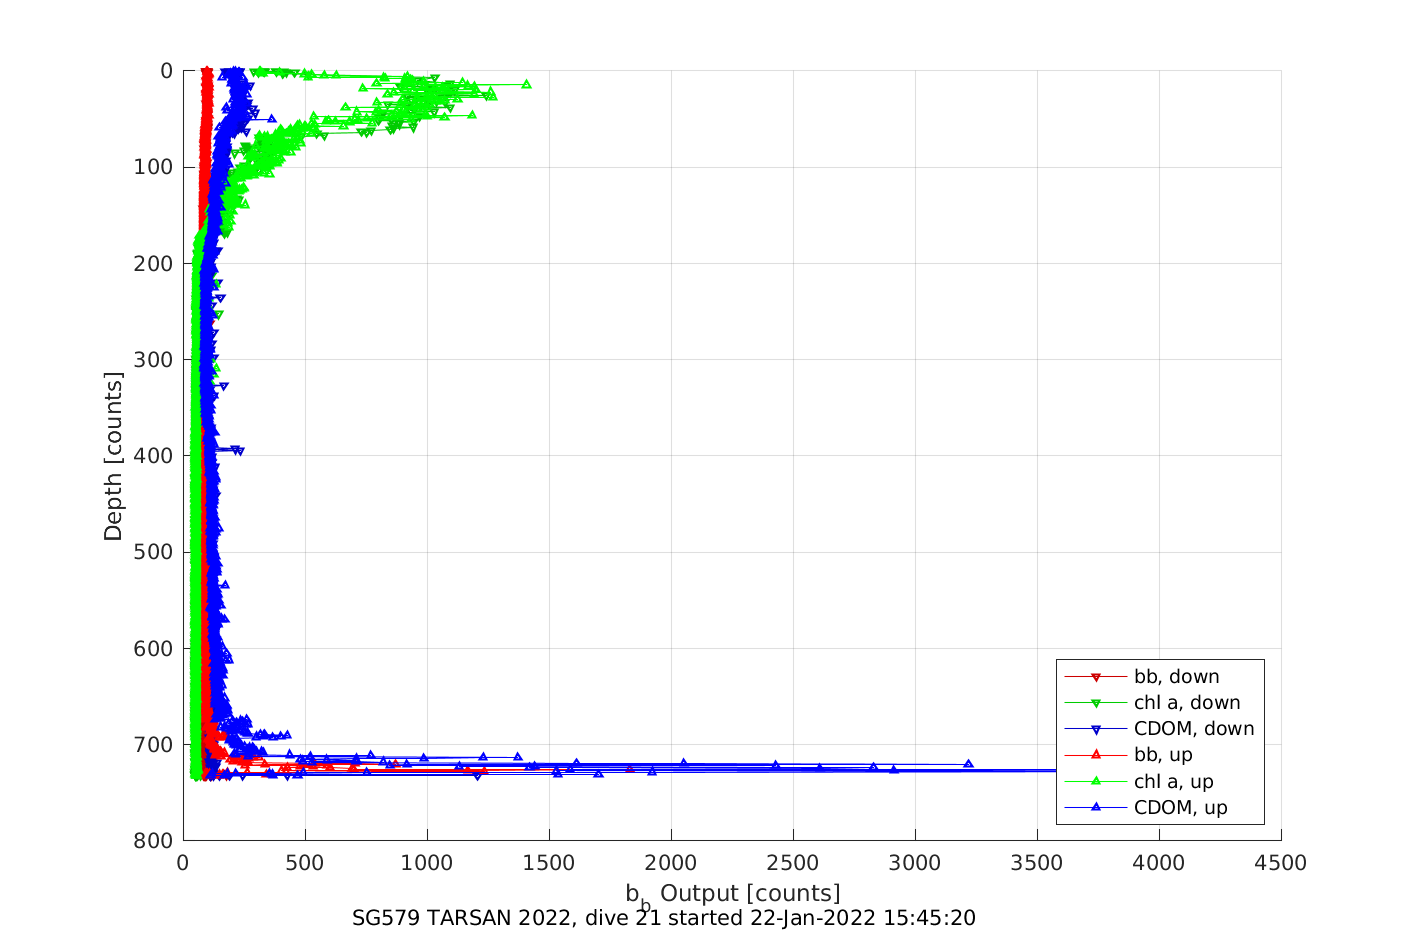The image size is (1417, 945).
Task: Click the 'bb, down' legend entry
Action: pyautogui.click(x=1160, y=677)
